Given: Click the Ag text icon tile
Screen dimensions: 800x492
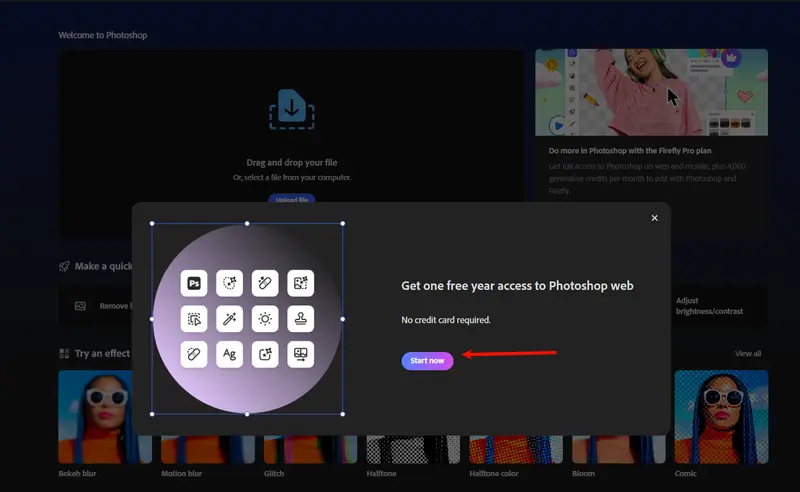Looking at the screenshot, I should (x=230, y=354).
